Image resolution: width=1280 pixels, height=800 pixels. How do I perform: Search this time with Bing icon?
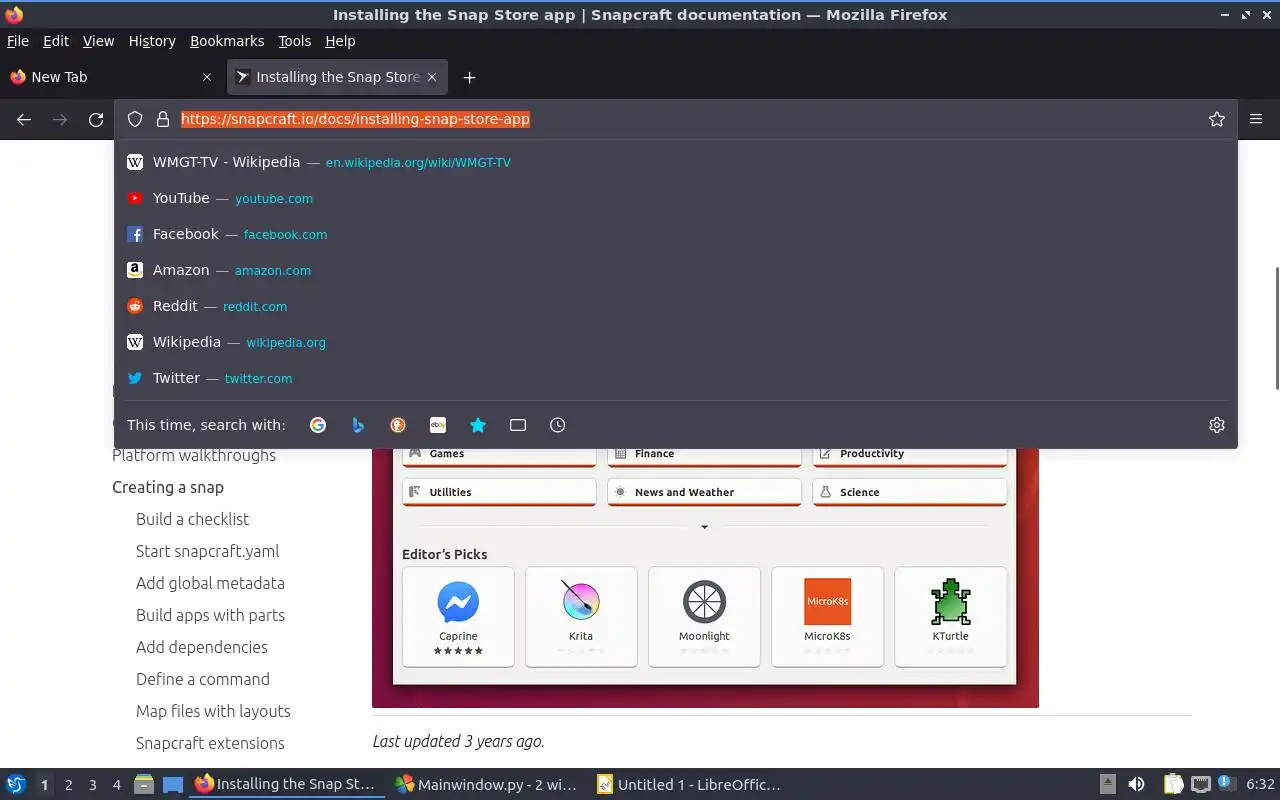(358, 425)
